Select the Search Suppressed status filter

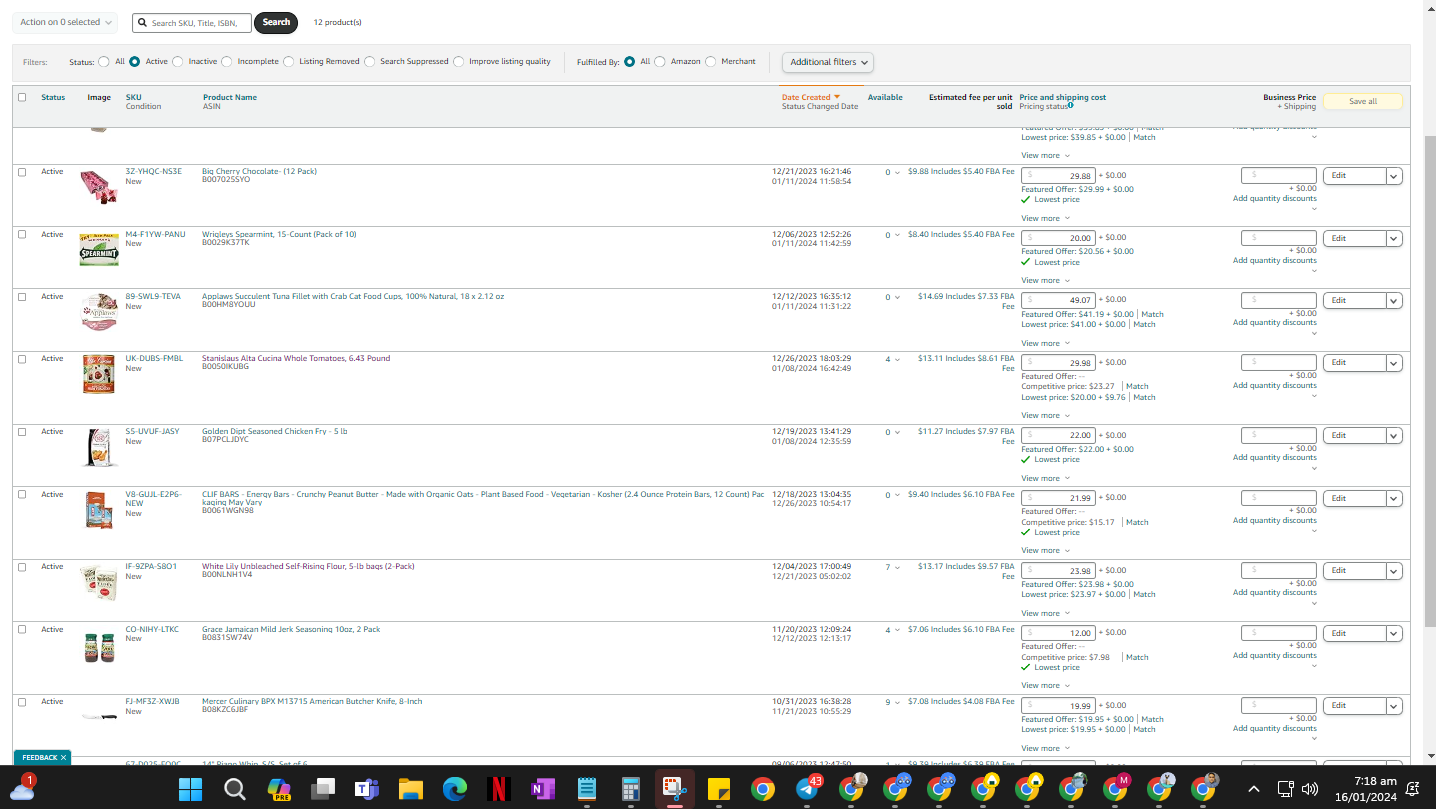click(x=370, y=62)
